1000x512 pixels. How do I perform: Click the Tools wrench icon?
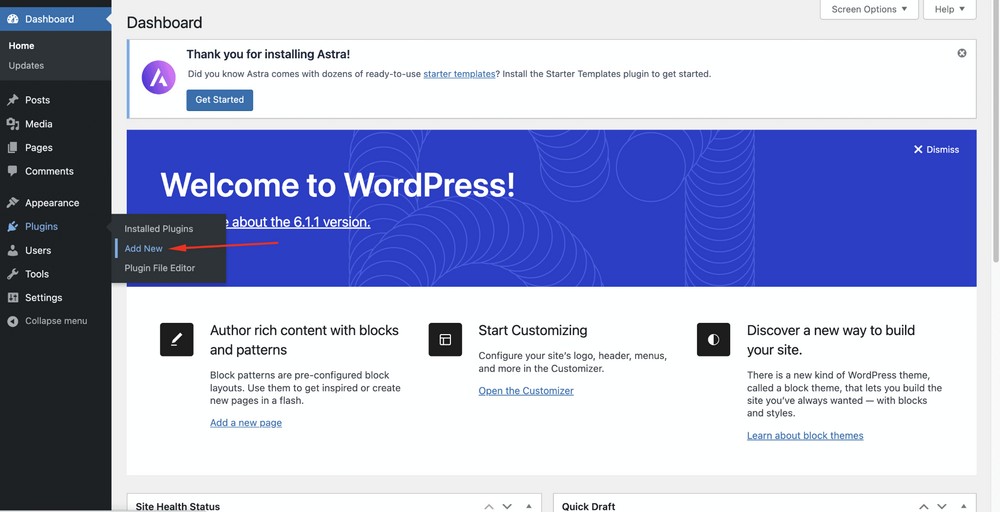(13, 274)
